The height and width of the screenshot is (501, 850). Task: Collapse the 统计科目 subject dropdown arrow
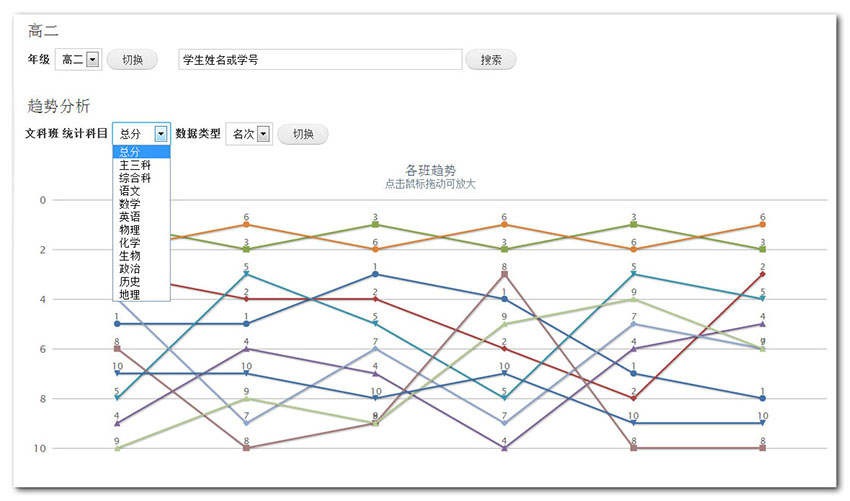coord(160,133)
